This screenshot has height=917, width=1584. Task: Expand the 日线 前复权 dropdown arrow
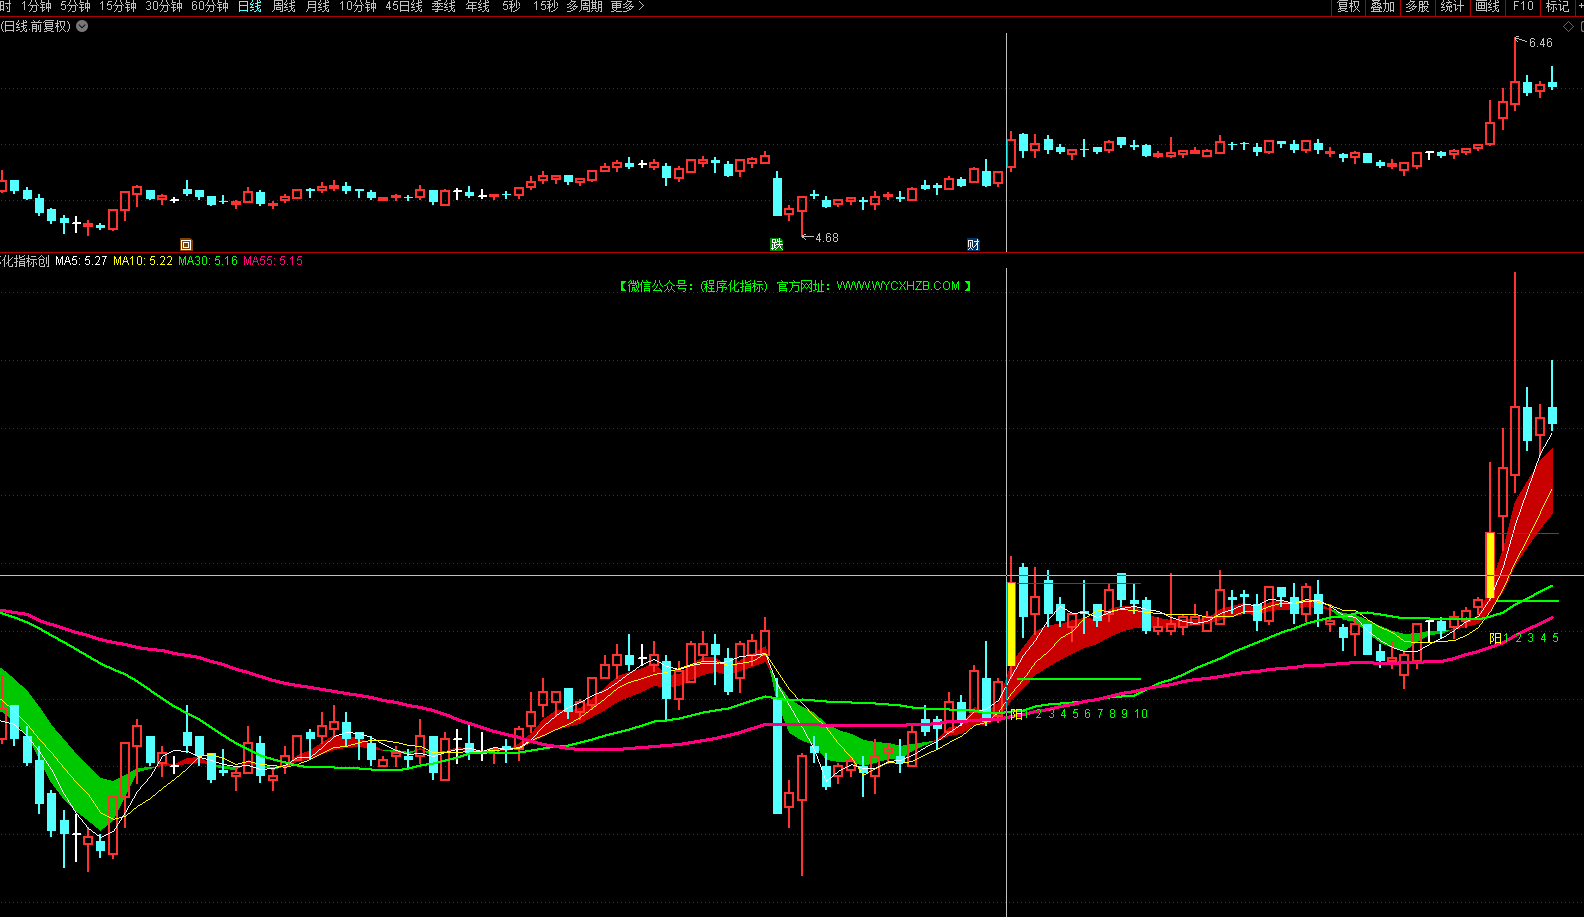click(82, 26)
